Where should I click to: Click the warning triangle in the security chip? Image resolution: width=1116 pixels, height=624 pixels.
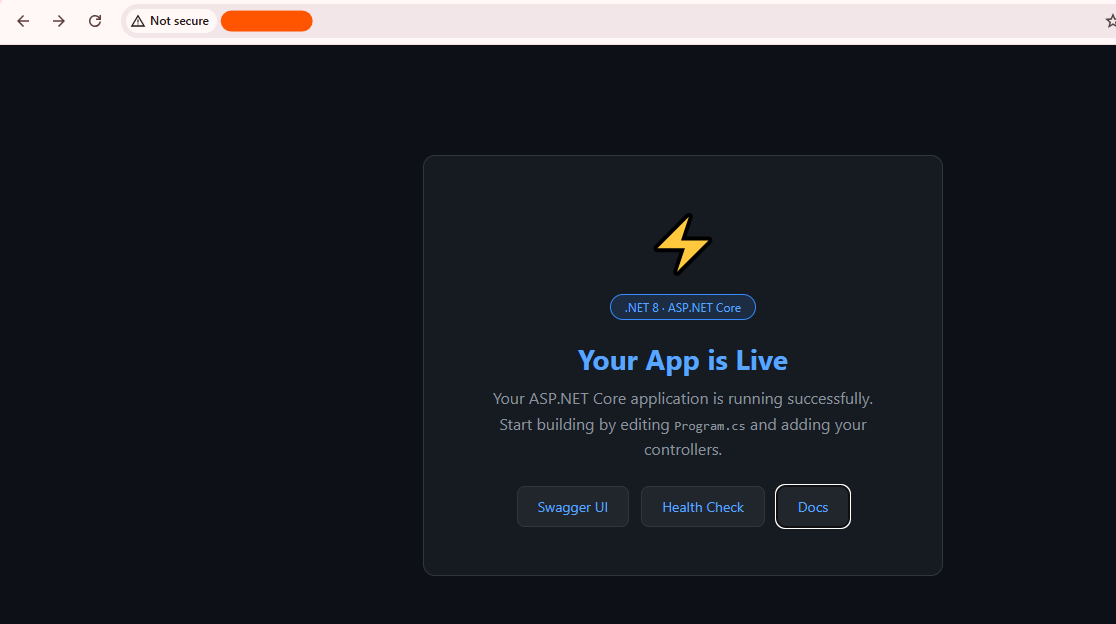(138, 21)
